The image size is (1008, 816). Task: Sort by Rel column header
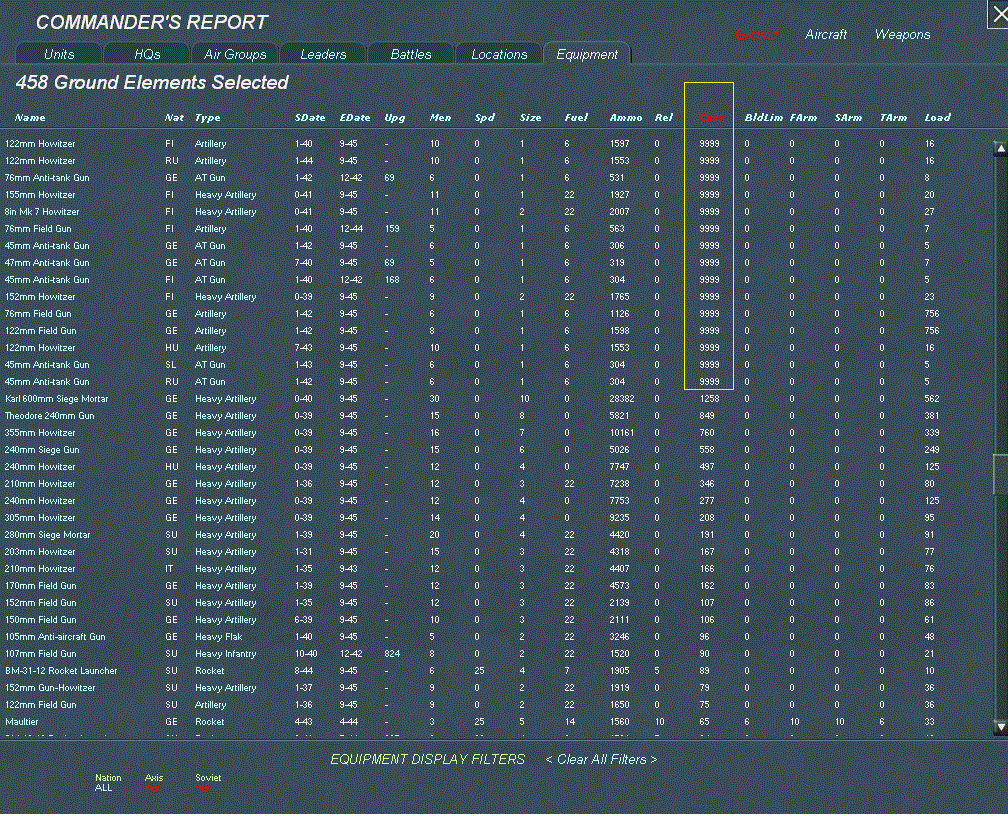click(x=664, y=118)
